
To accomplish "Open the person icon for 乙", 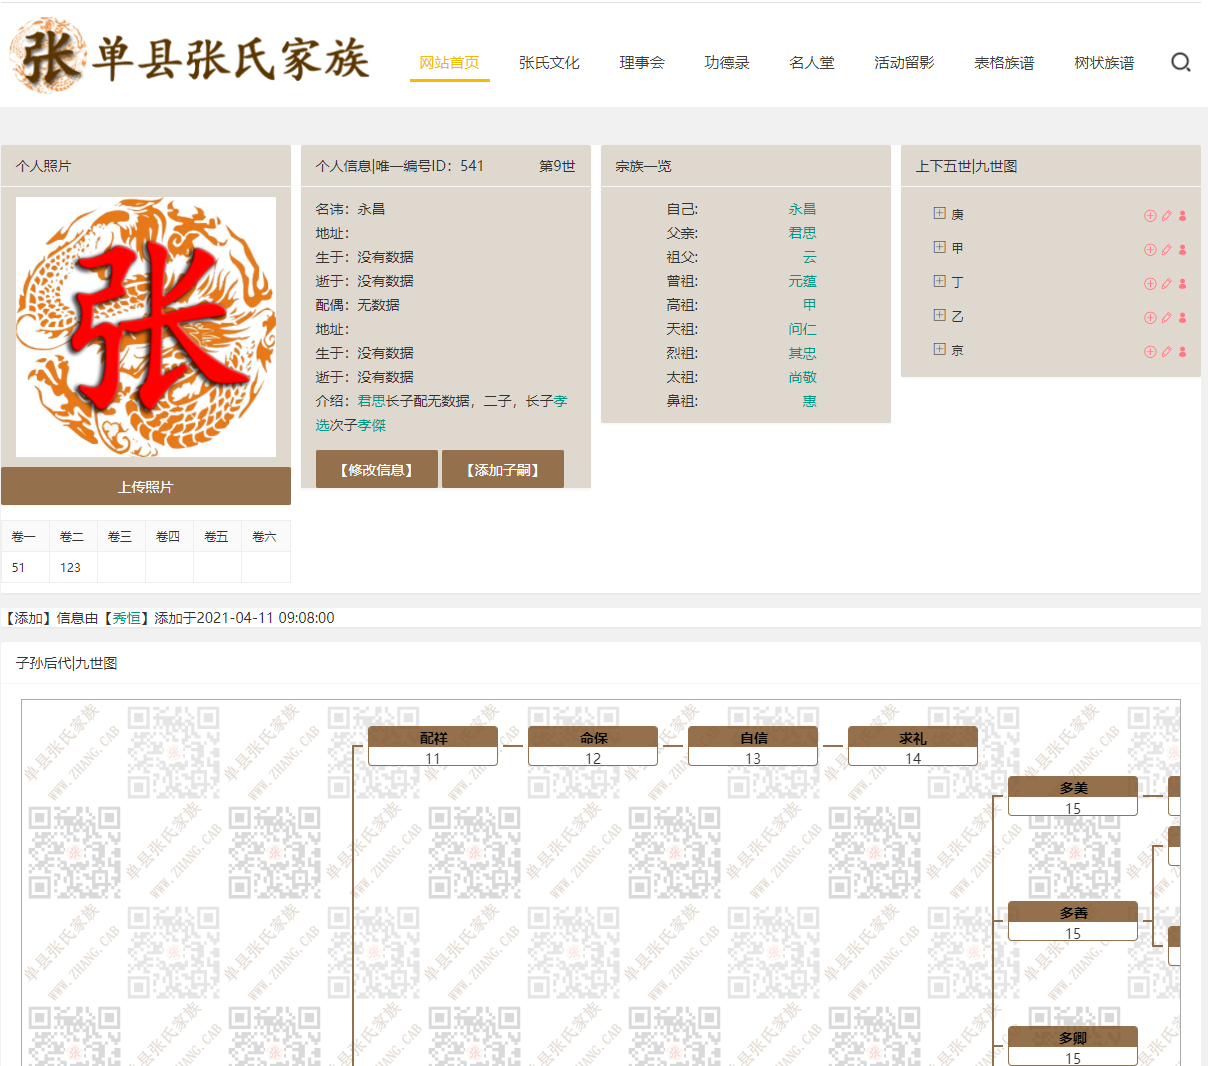I will (1182, 317).
